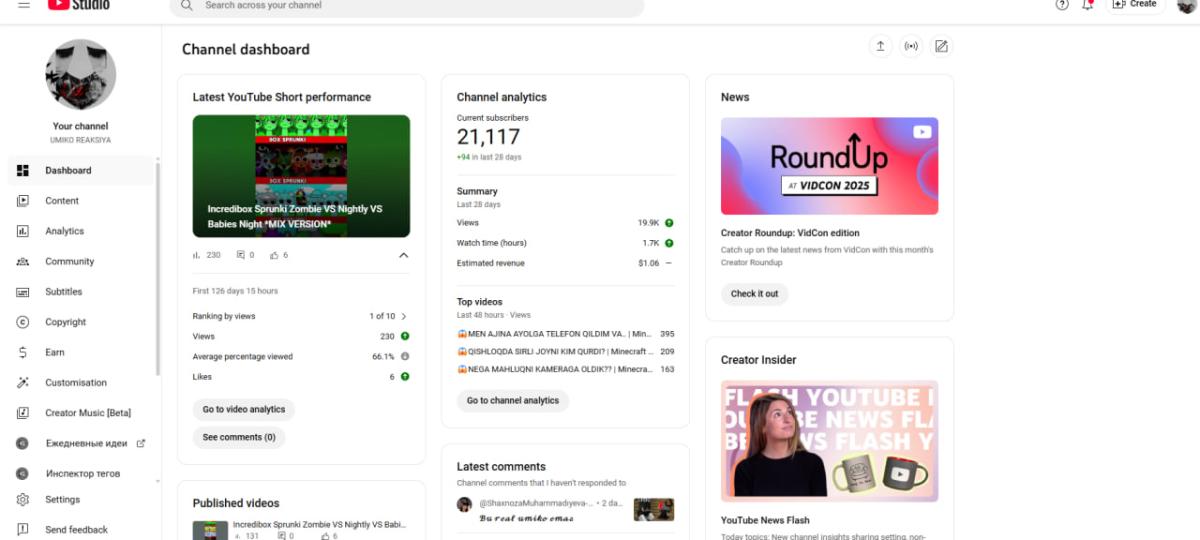Open the Content menu item

80,201
